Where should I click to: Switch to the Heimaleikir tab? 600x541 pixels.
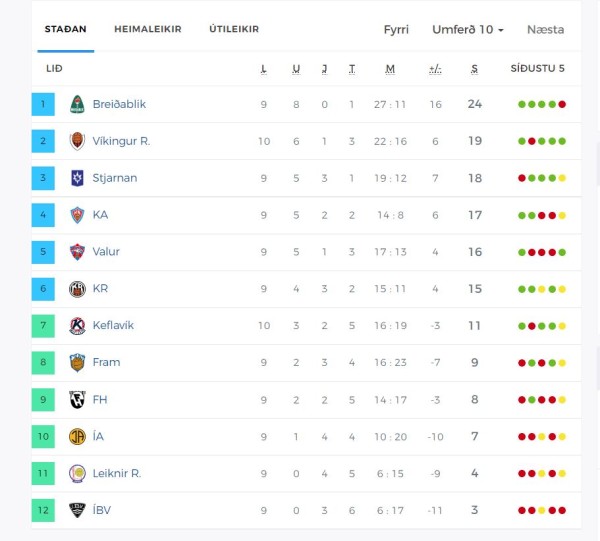tap(148, 29)
